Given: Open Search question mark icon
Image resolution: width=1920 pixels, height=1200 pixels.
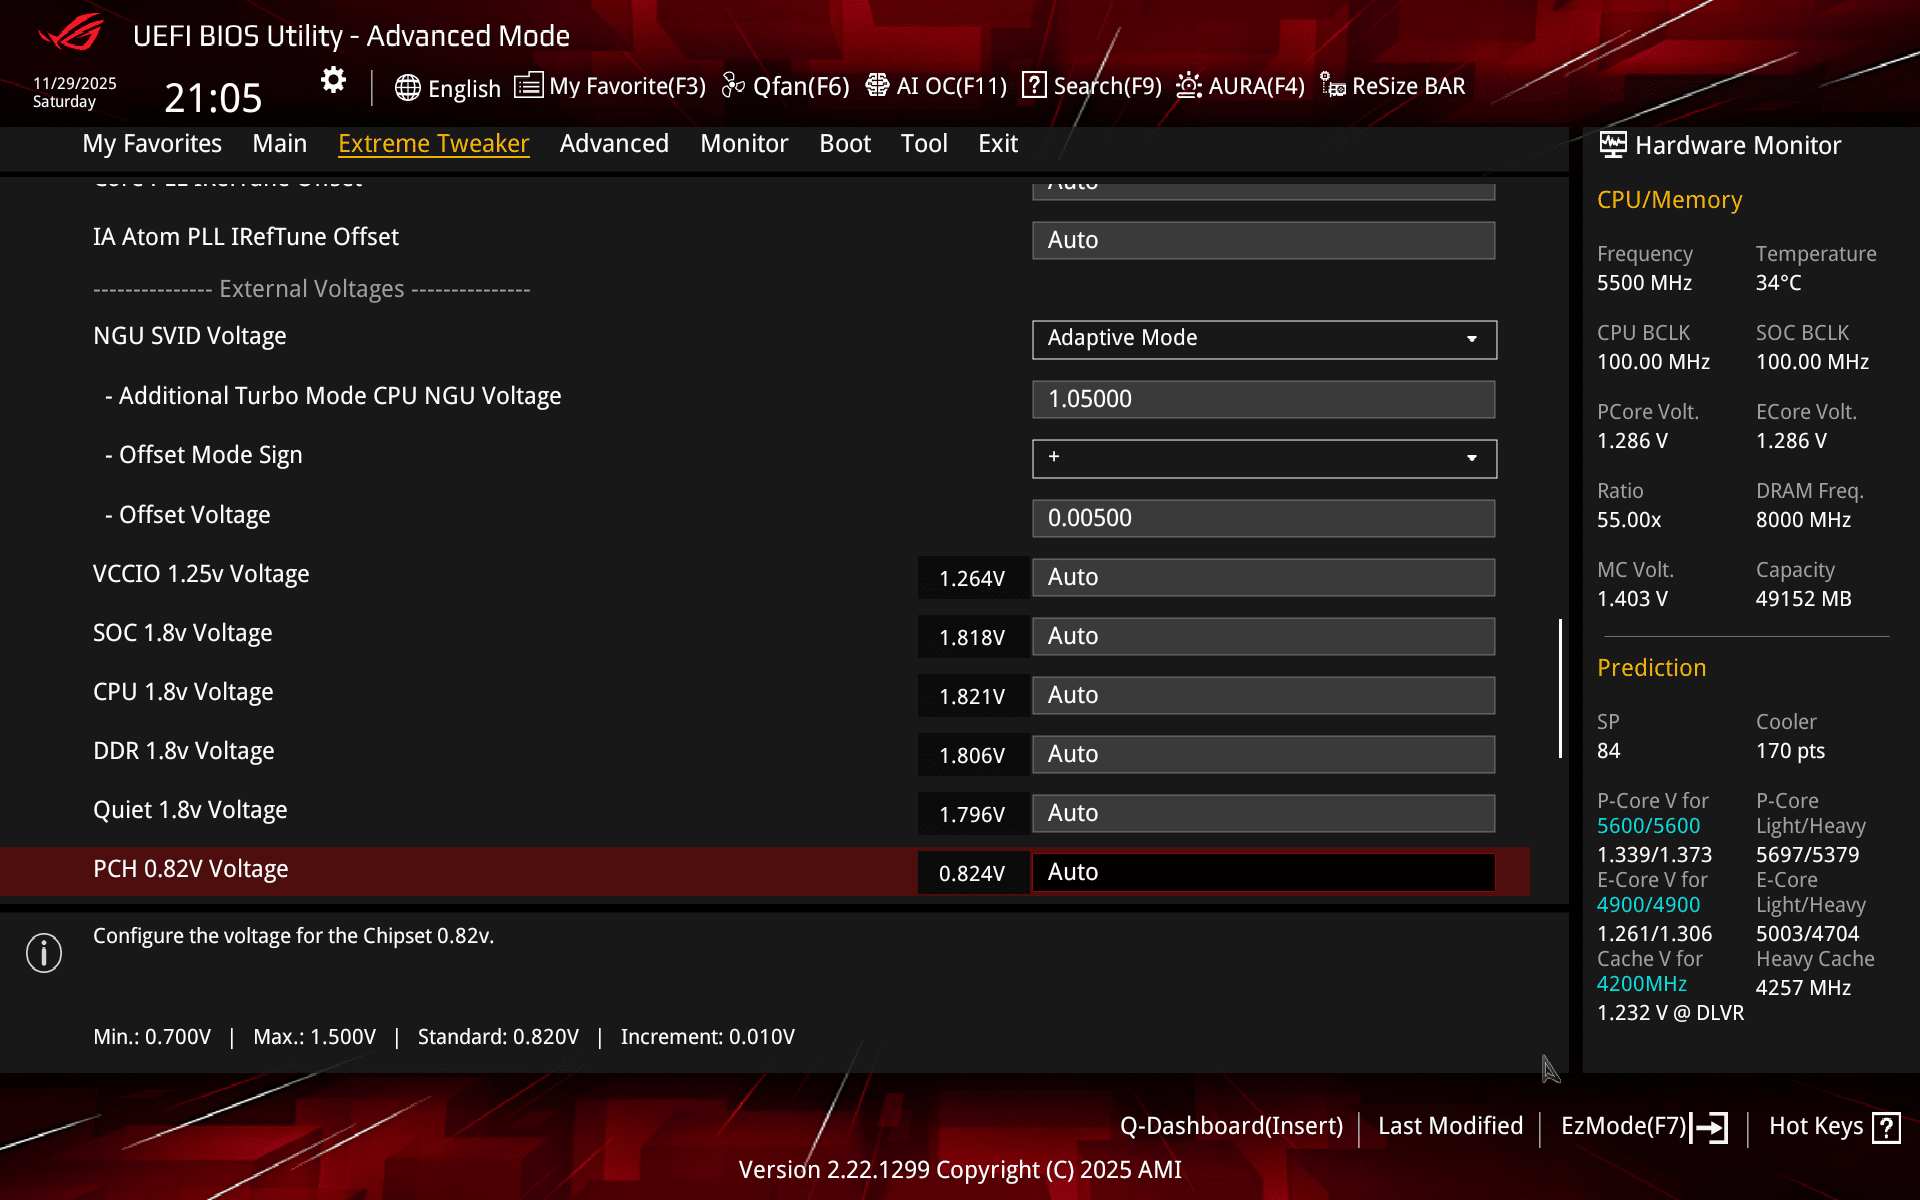Looking at the screenshot, I should point(1034,86).
